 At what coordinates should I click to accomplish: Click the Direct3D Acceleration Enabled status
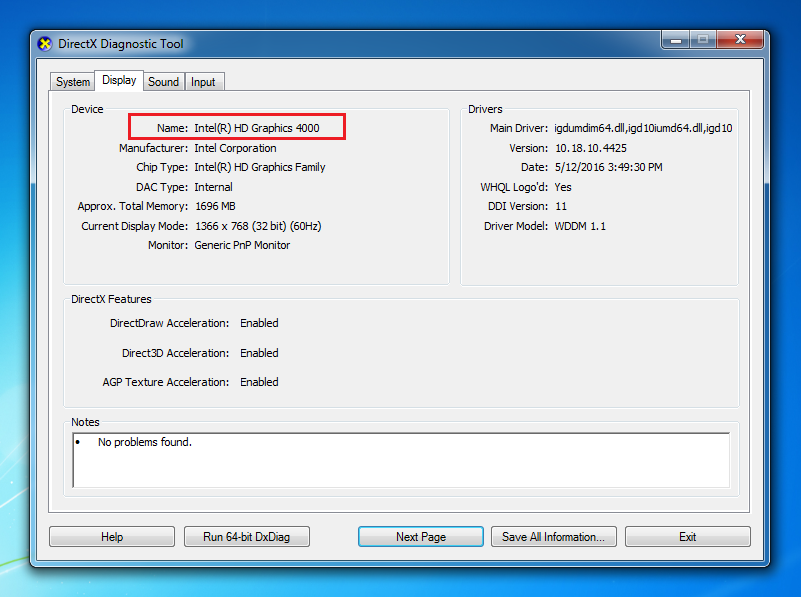[x=259, y=353]
